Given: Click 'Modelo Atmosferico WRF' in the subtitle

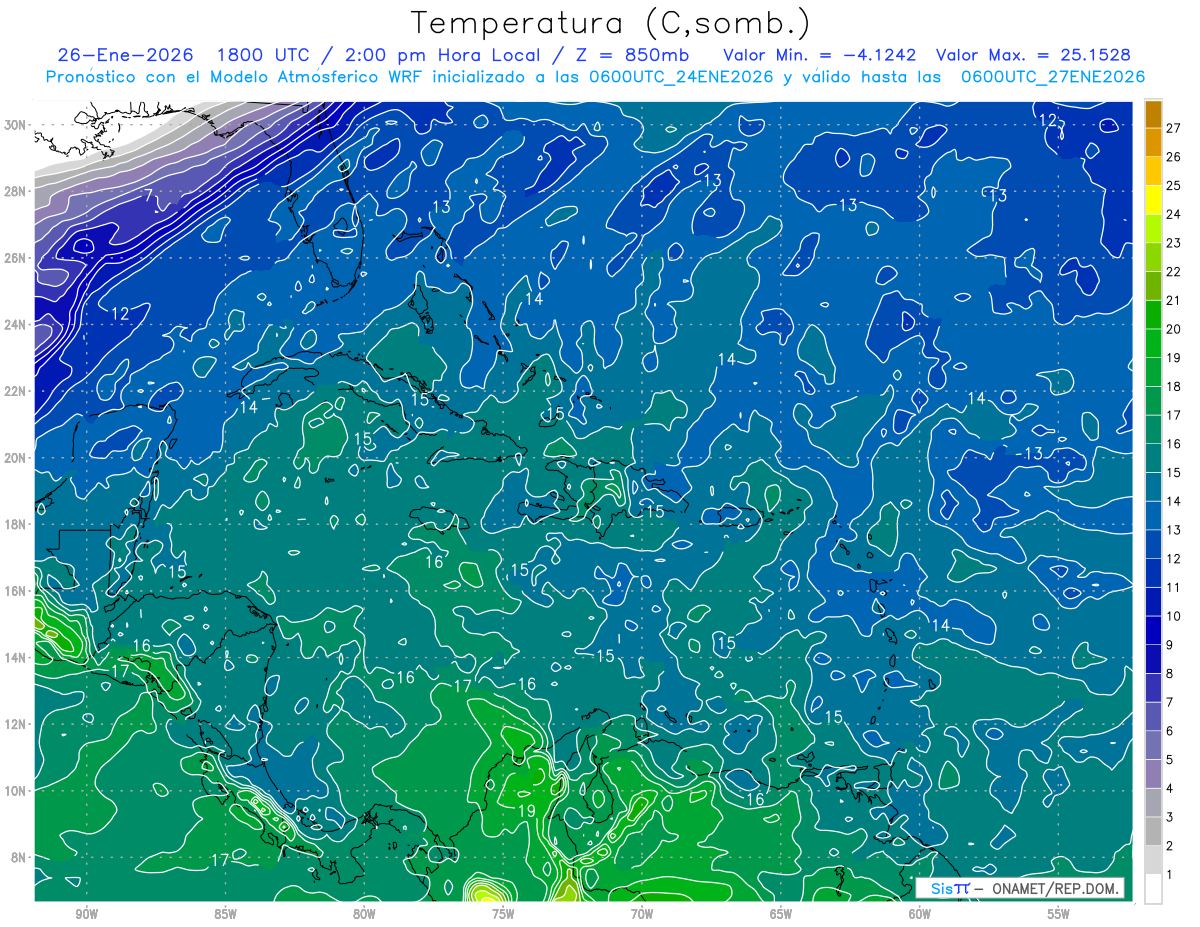Looking at the screenshot, I should coord(318,77).
